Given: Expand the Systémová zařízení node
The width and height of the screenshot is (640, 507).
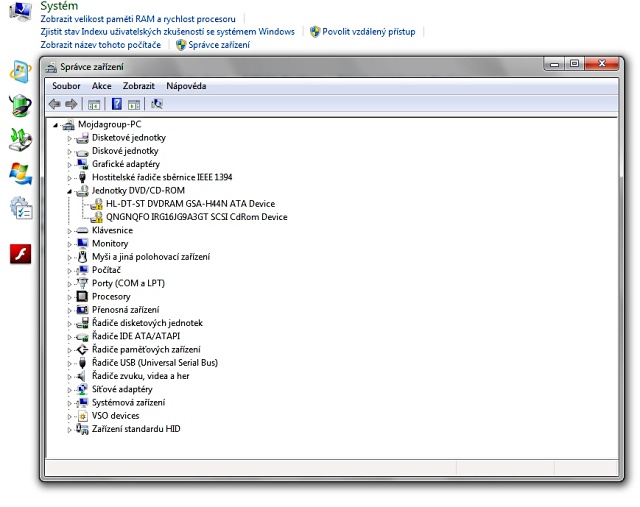Looking at the screenshot, I should pyautogui.click(x=69, y=403).
